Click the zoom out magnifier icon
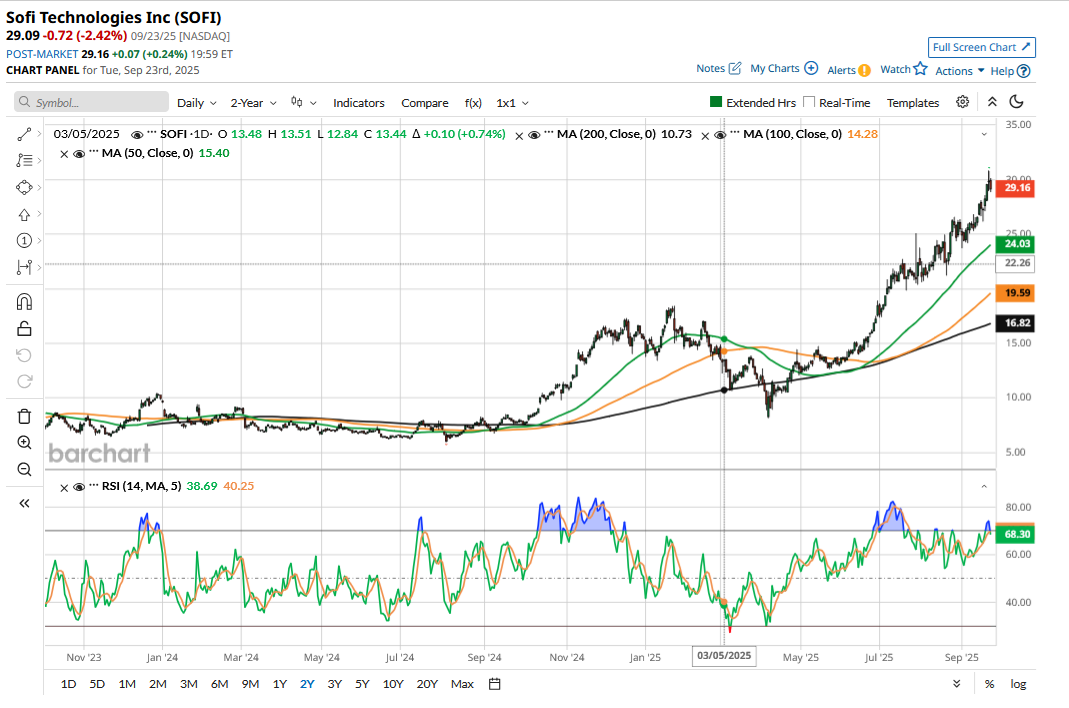Viewport: 1069px width, 708px height. click(25, 469)
